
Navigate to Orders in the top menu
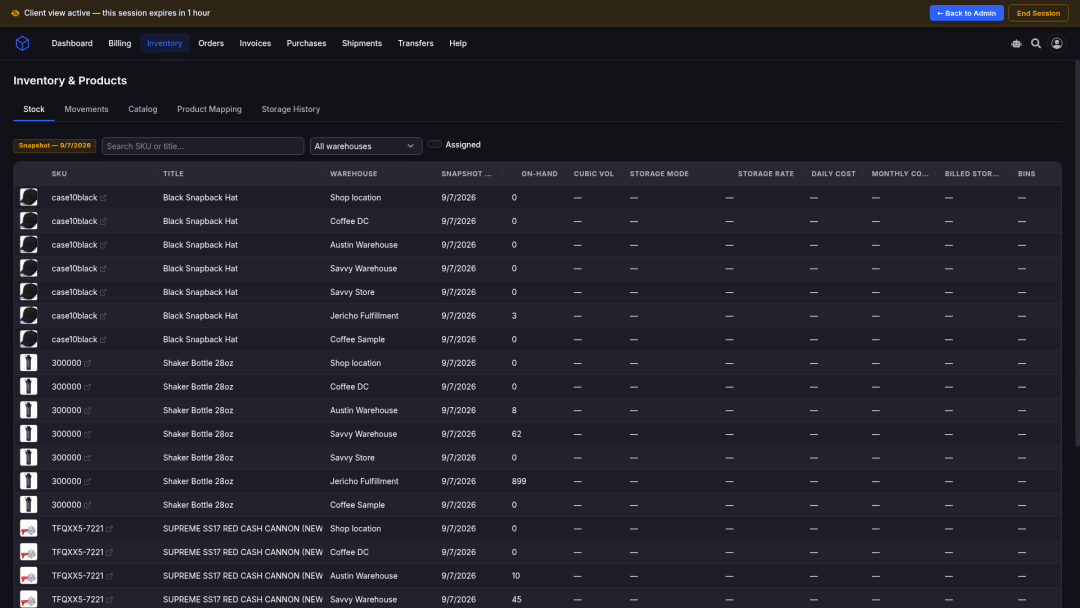click(x=211, y=43)
